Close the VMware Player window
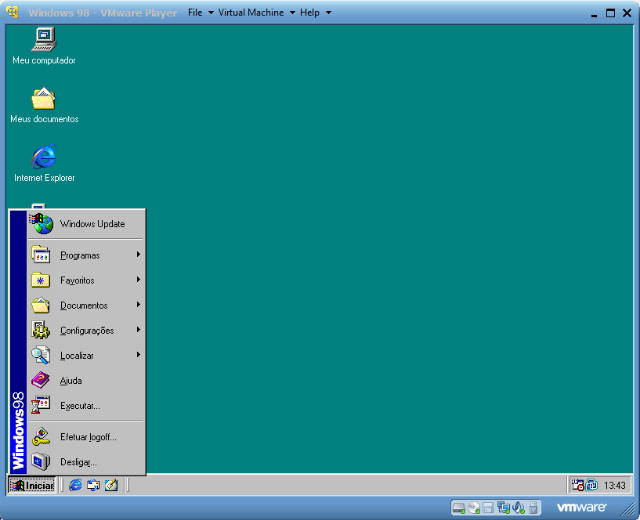 coord(627,13)
